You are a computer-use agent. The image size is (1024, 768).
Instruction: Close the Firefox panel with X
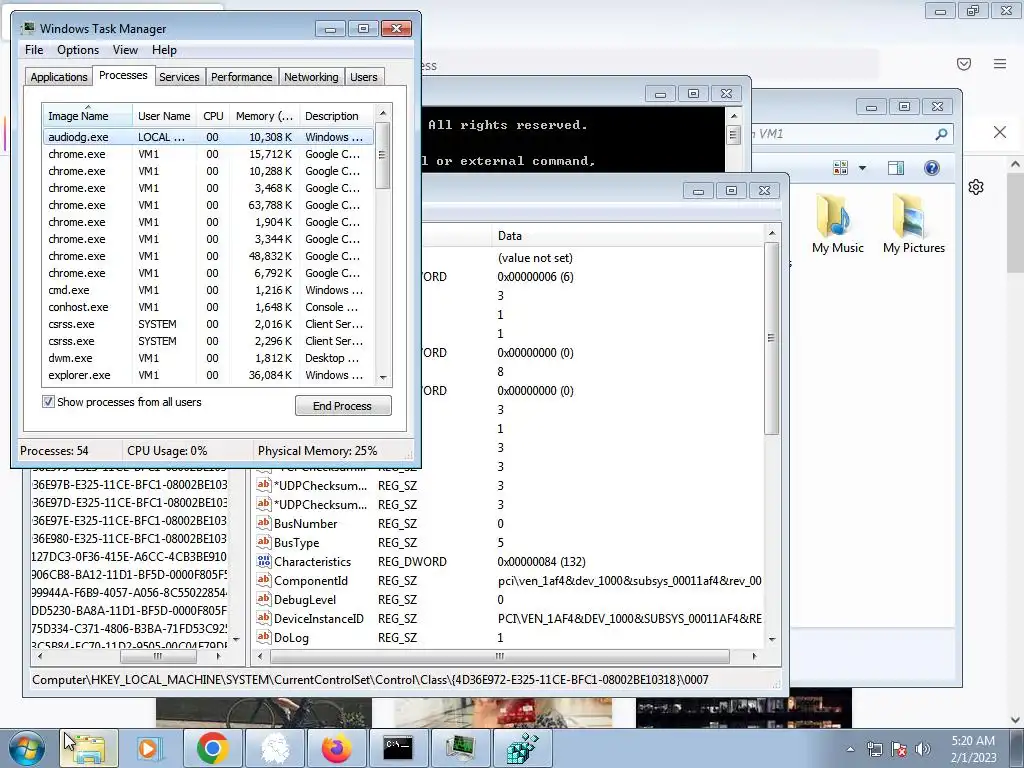click(1000, 133)
